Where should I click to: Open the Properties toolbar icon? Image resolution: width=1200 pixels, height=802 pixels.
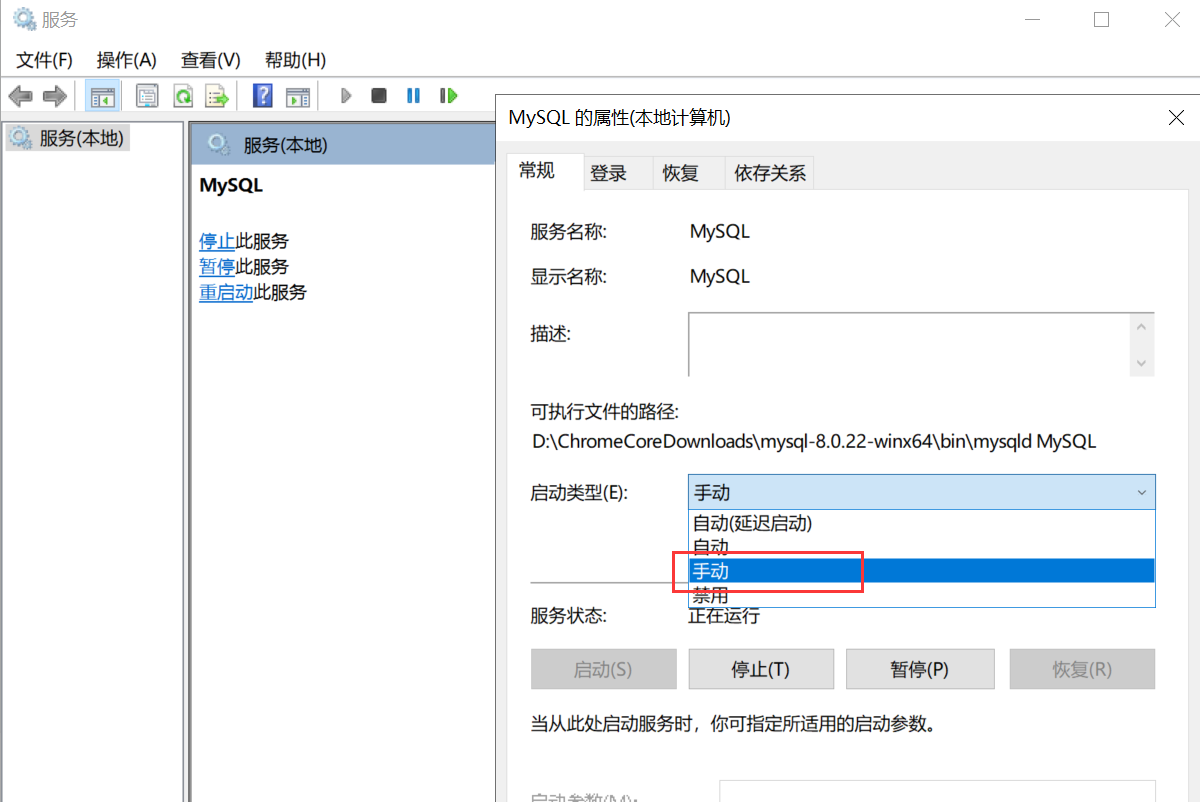point(148,96)
